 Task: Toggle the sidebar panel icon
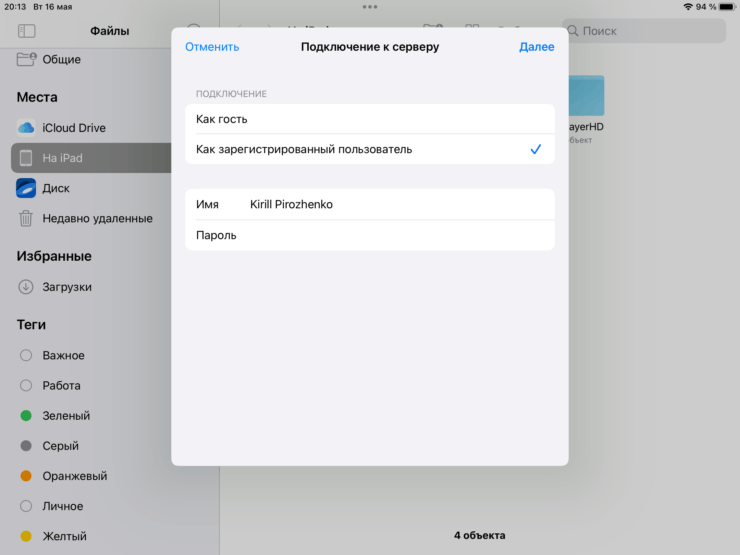click(27, 31)
